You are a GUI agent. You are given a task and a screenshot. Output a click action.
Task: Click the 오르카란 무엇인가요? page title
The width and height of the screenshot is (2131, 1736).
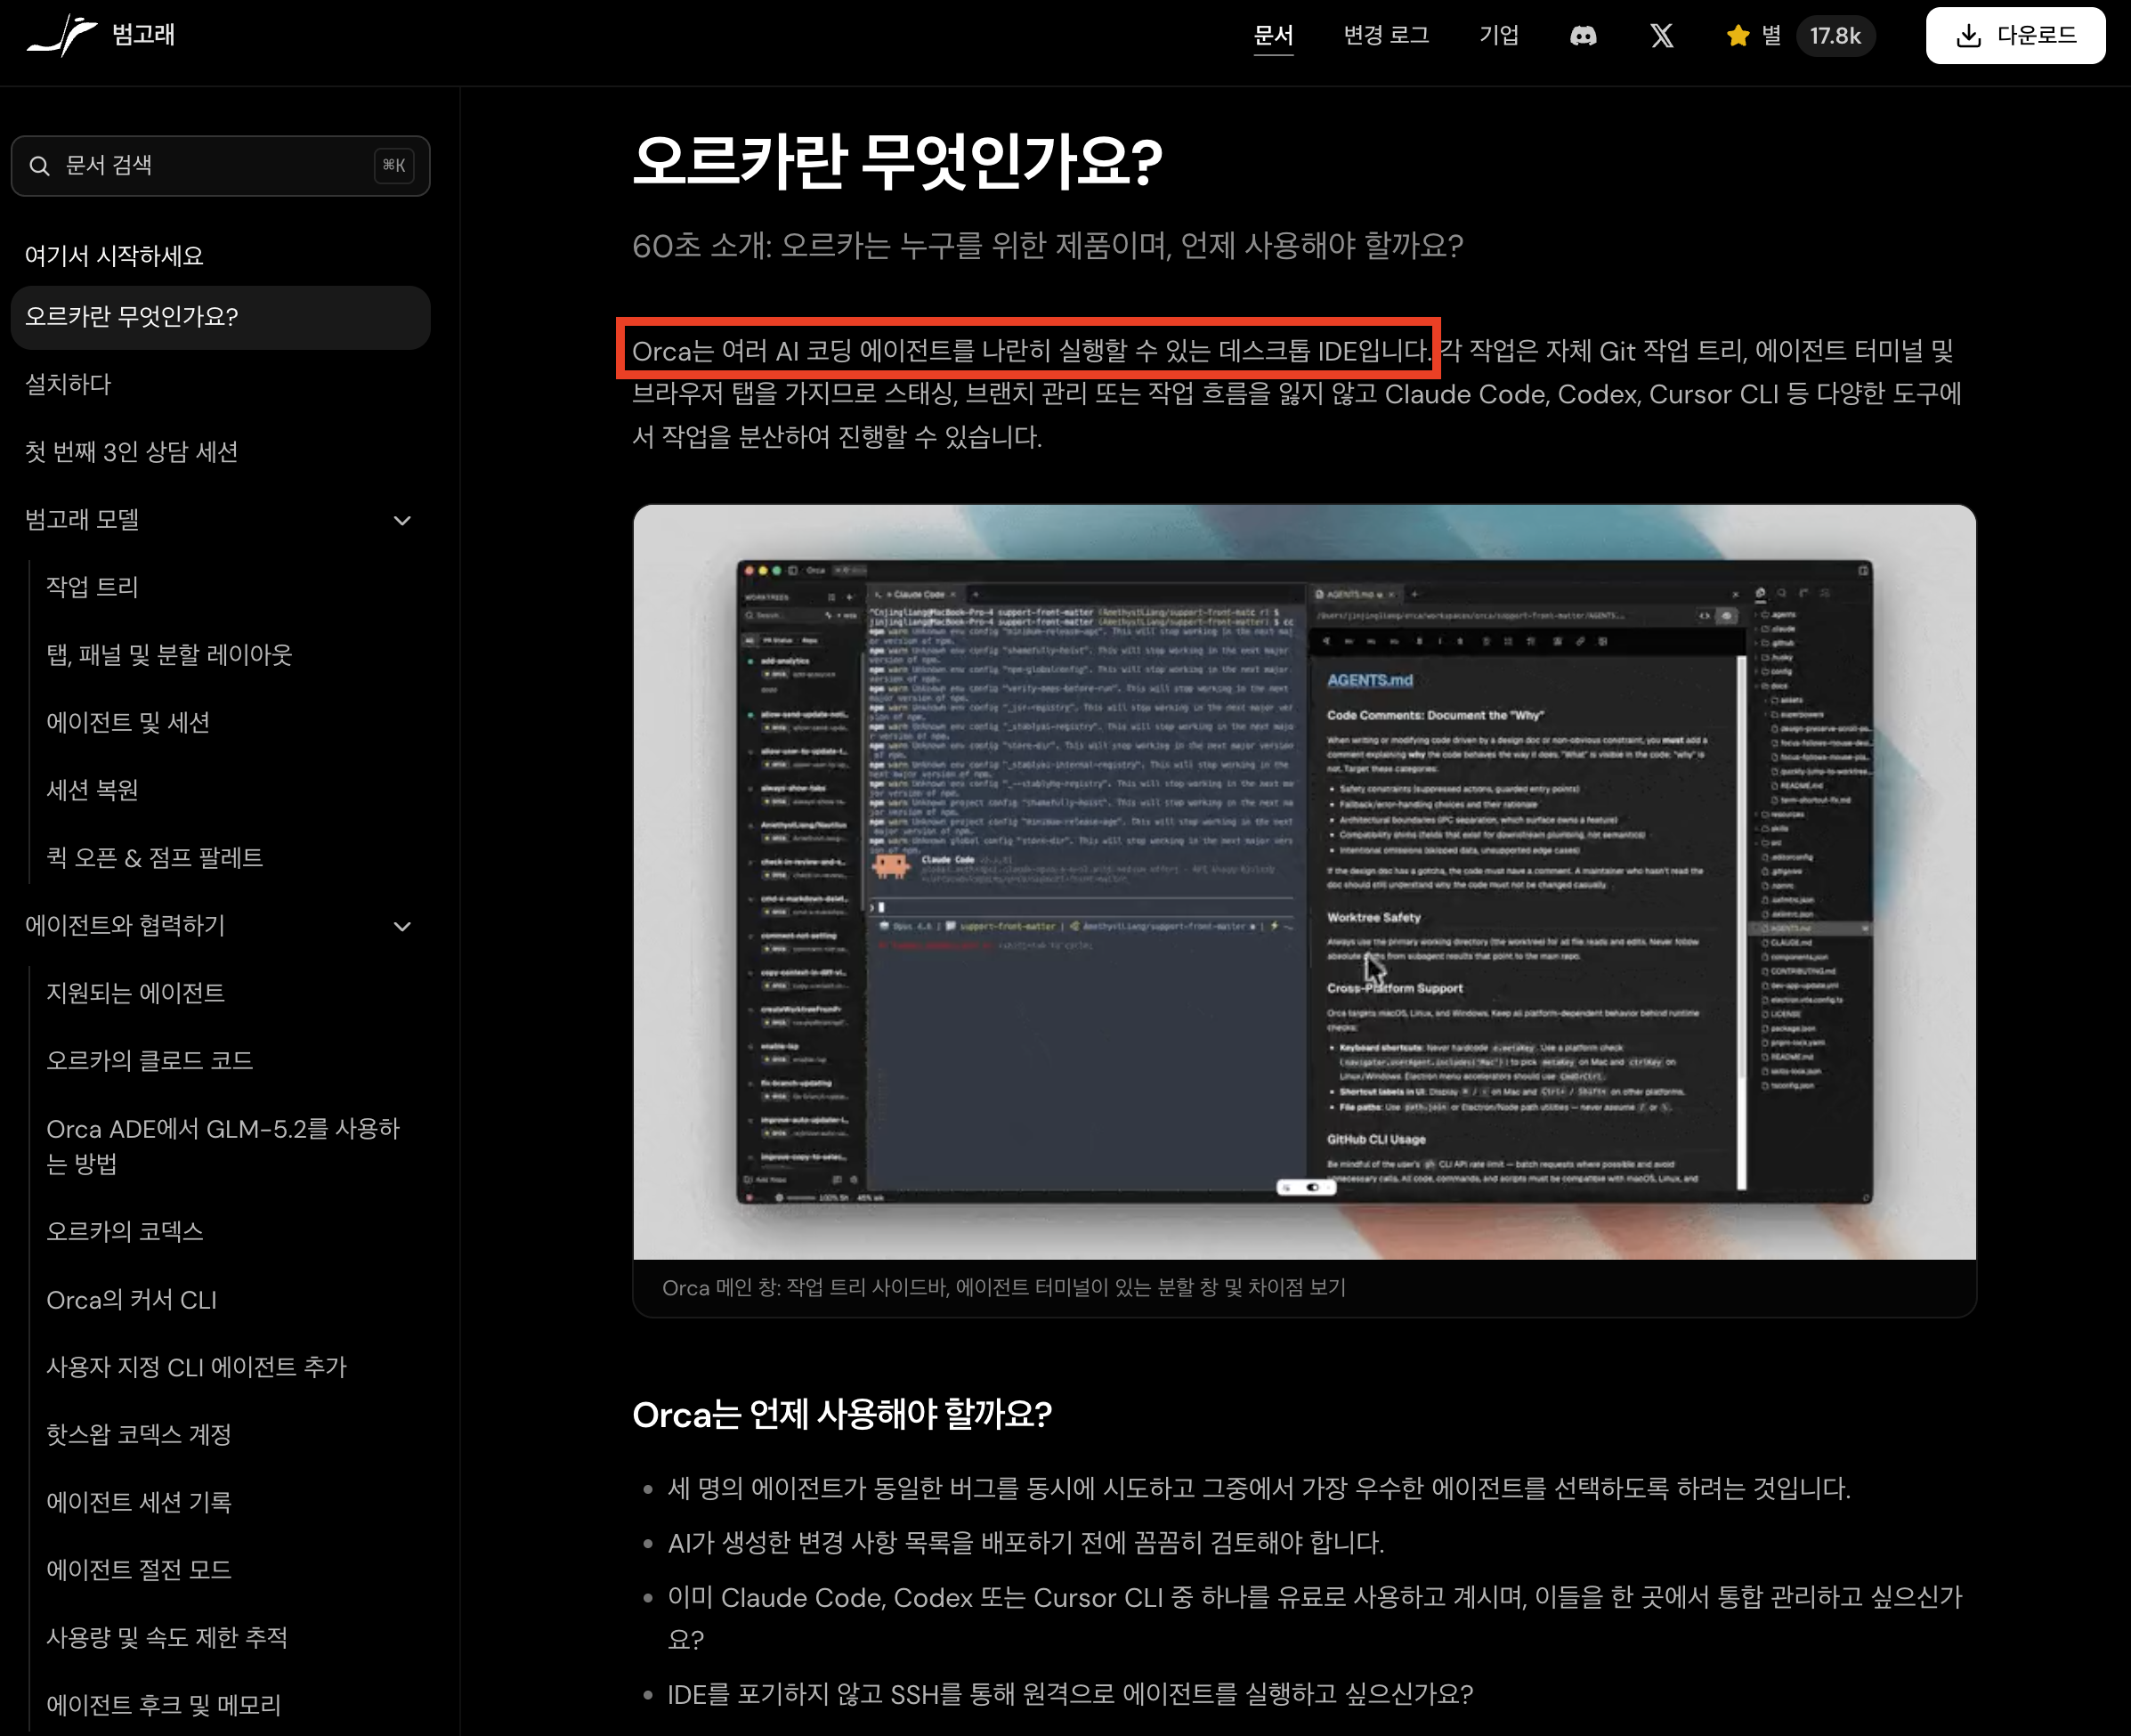pos(897,161)
